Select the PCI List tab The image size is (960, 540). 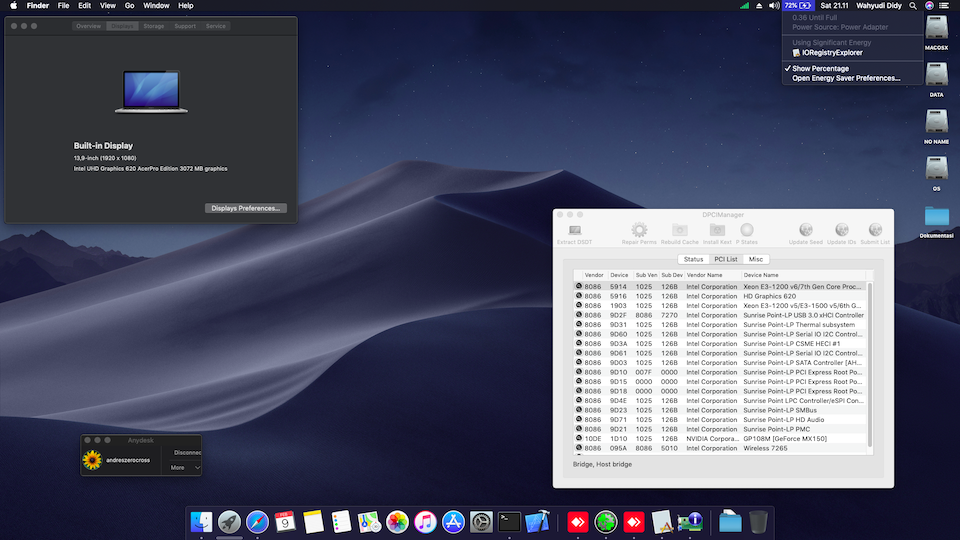(726, 259)
